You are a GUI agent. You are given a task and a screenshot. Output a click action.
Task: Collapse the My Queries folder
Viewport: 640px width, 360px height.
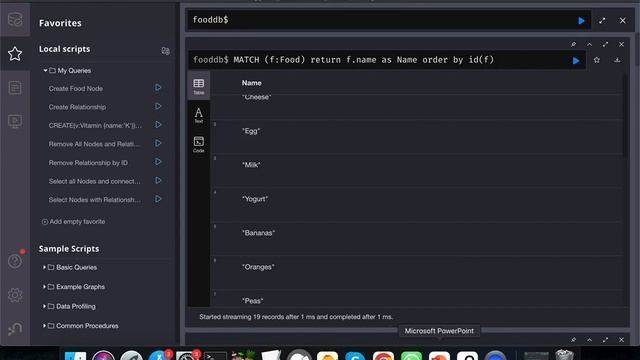(45, 70)
